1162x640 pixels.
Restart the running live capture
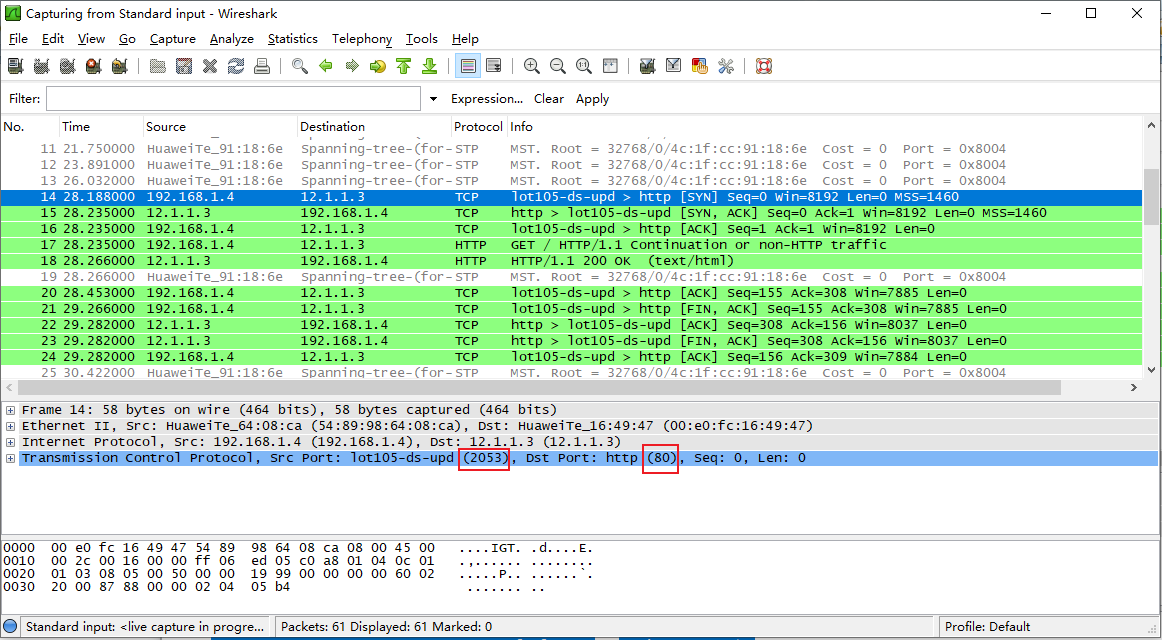coord(119,67)
